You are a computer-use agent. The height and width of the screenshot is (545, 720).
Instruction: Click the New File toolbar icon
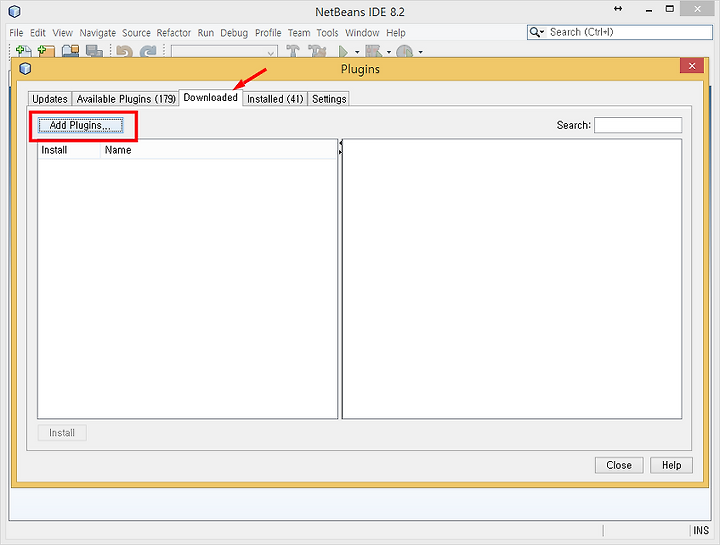click(23, 51)
